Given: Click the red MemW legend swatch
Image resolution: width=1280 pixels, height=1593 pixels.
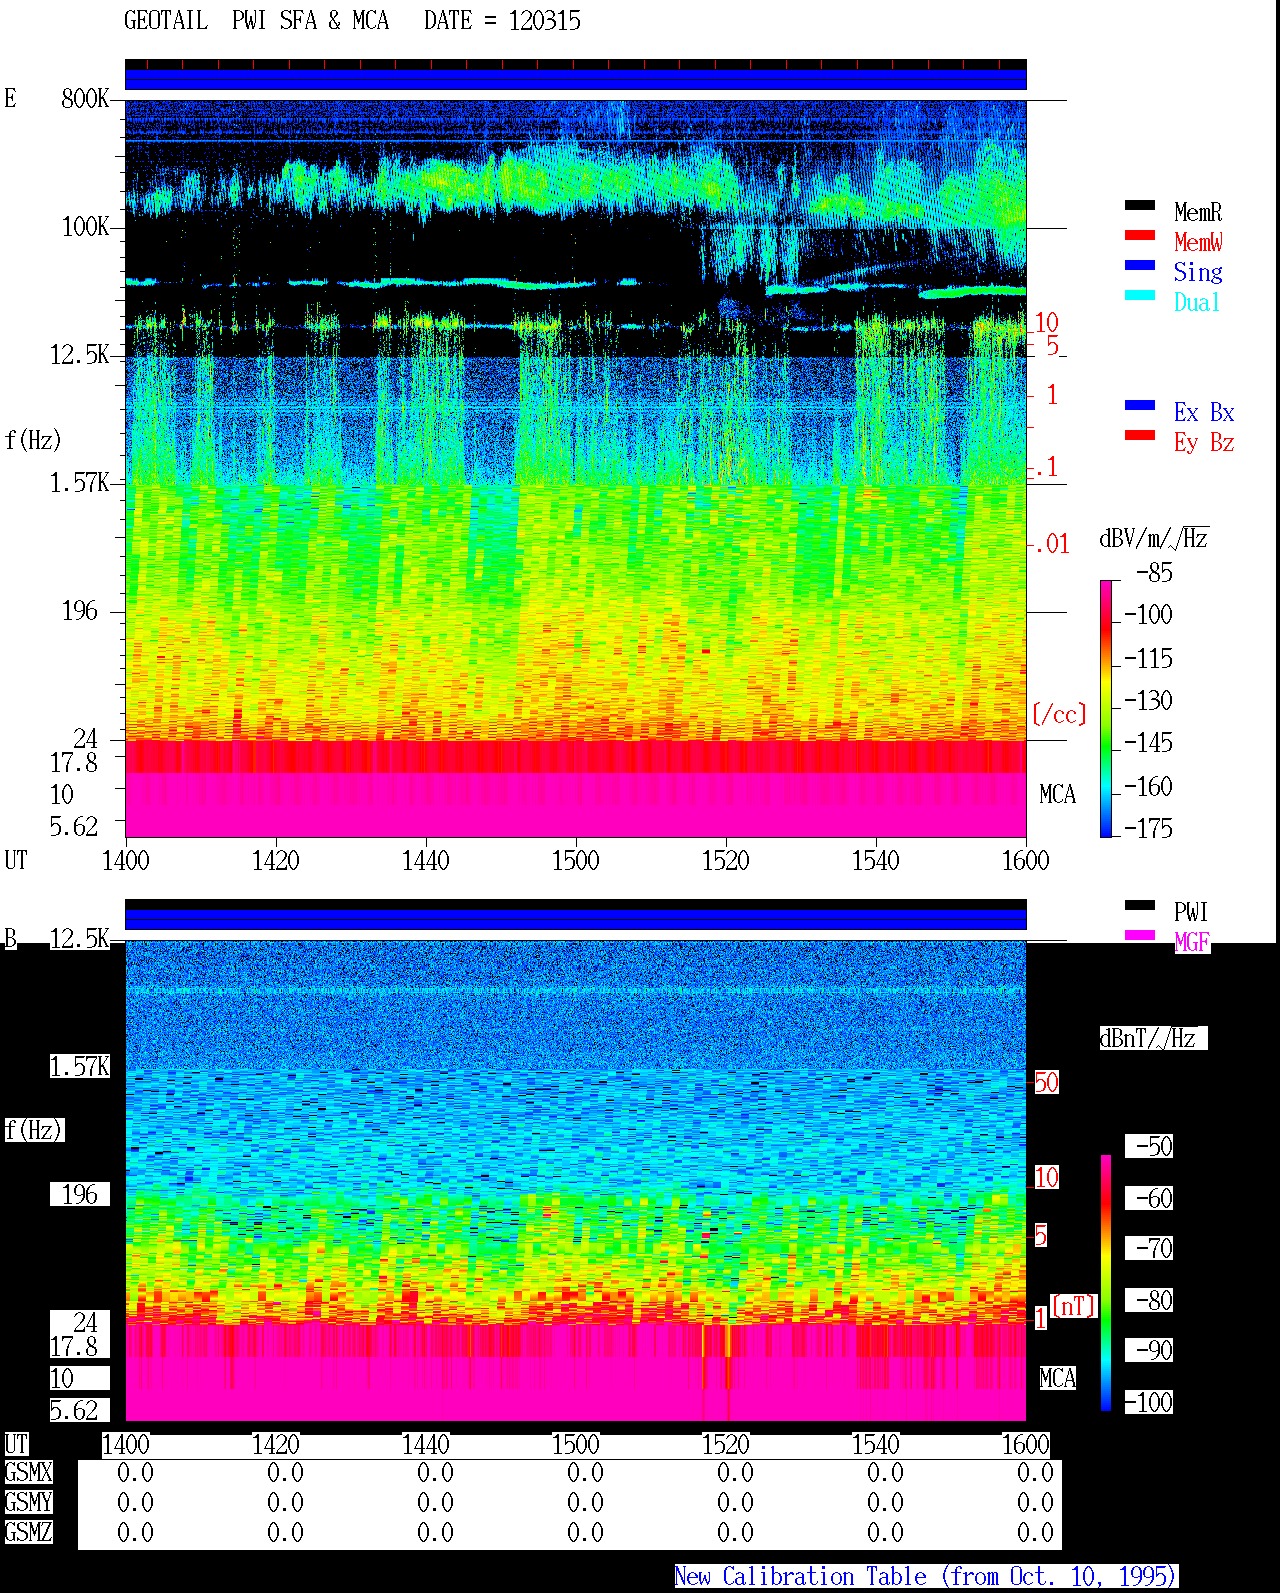Looking at the screenshot, I should (1140, 235).
